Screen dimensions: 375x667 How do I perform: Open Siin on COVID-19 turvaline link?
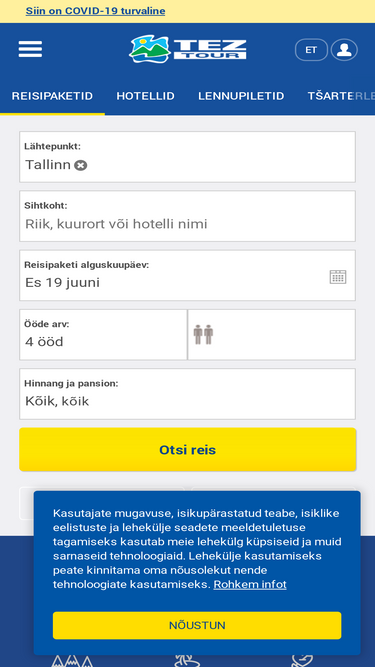tap(95, 11)
